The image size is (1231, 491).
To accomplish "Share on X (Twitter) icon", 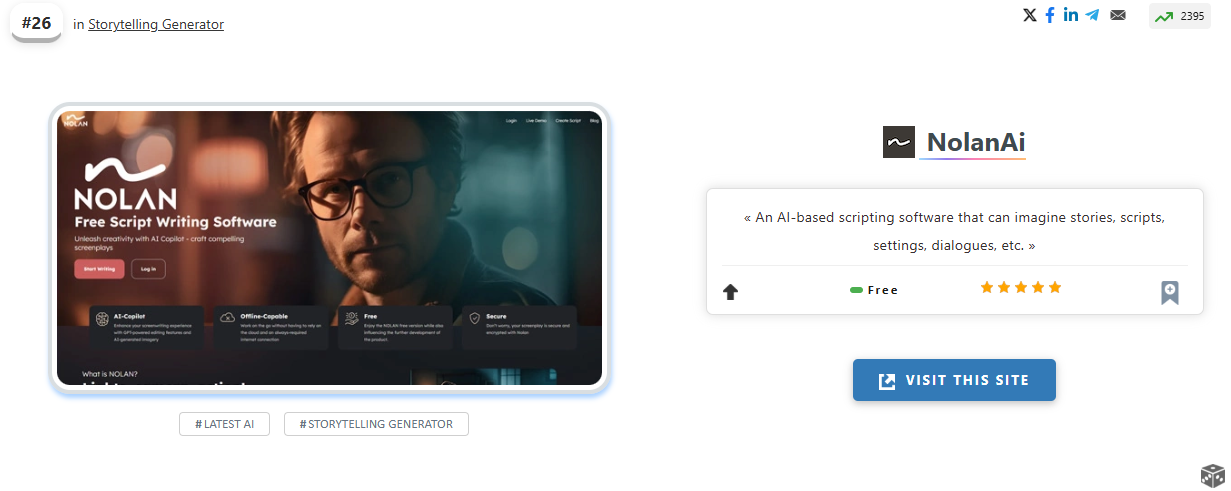I will 1030,15.
